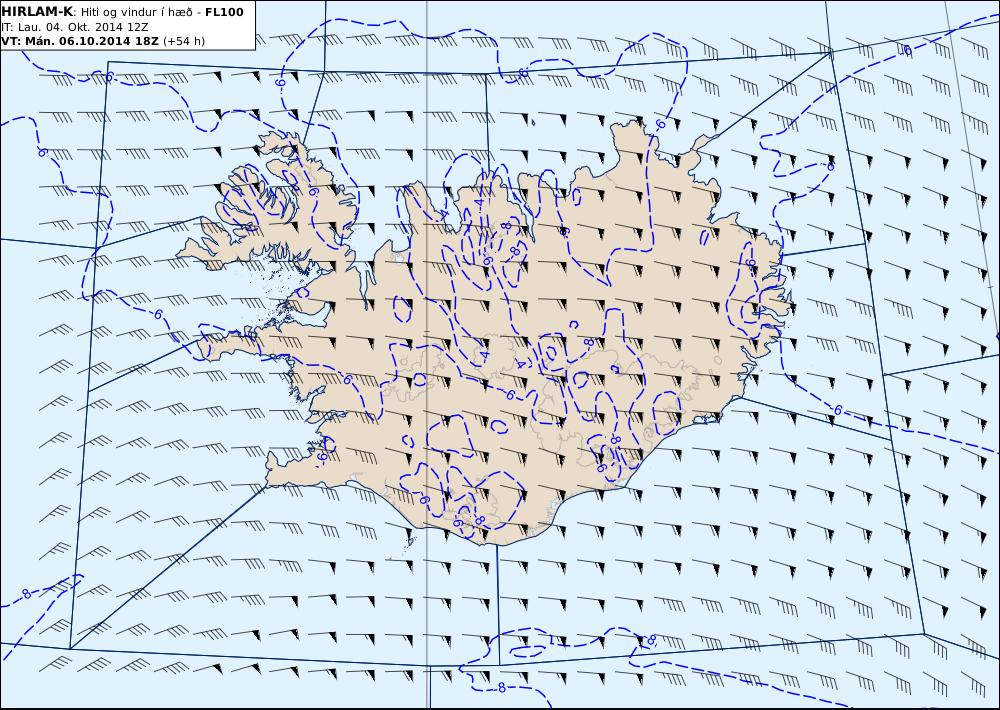Click the '(+54 h)' forecast offset text
The height and width of the screenshot is (710, 1000).
coord(184,41)
